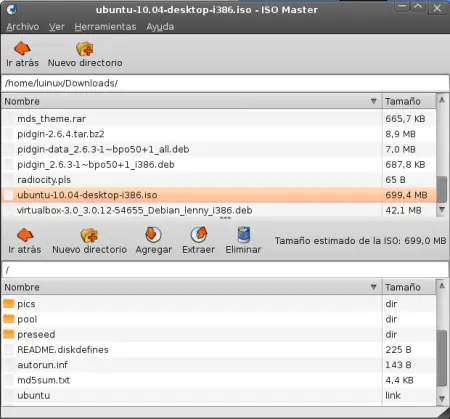Minimize the ISO Master window

coord(402,8)
